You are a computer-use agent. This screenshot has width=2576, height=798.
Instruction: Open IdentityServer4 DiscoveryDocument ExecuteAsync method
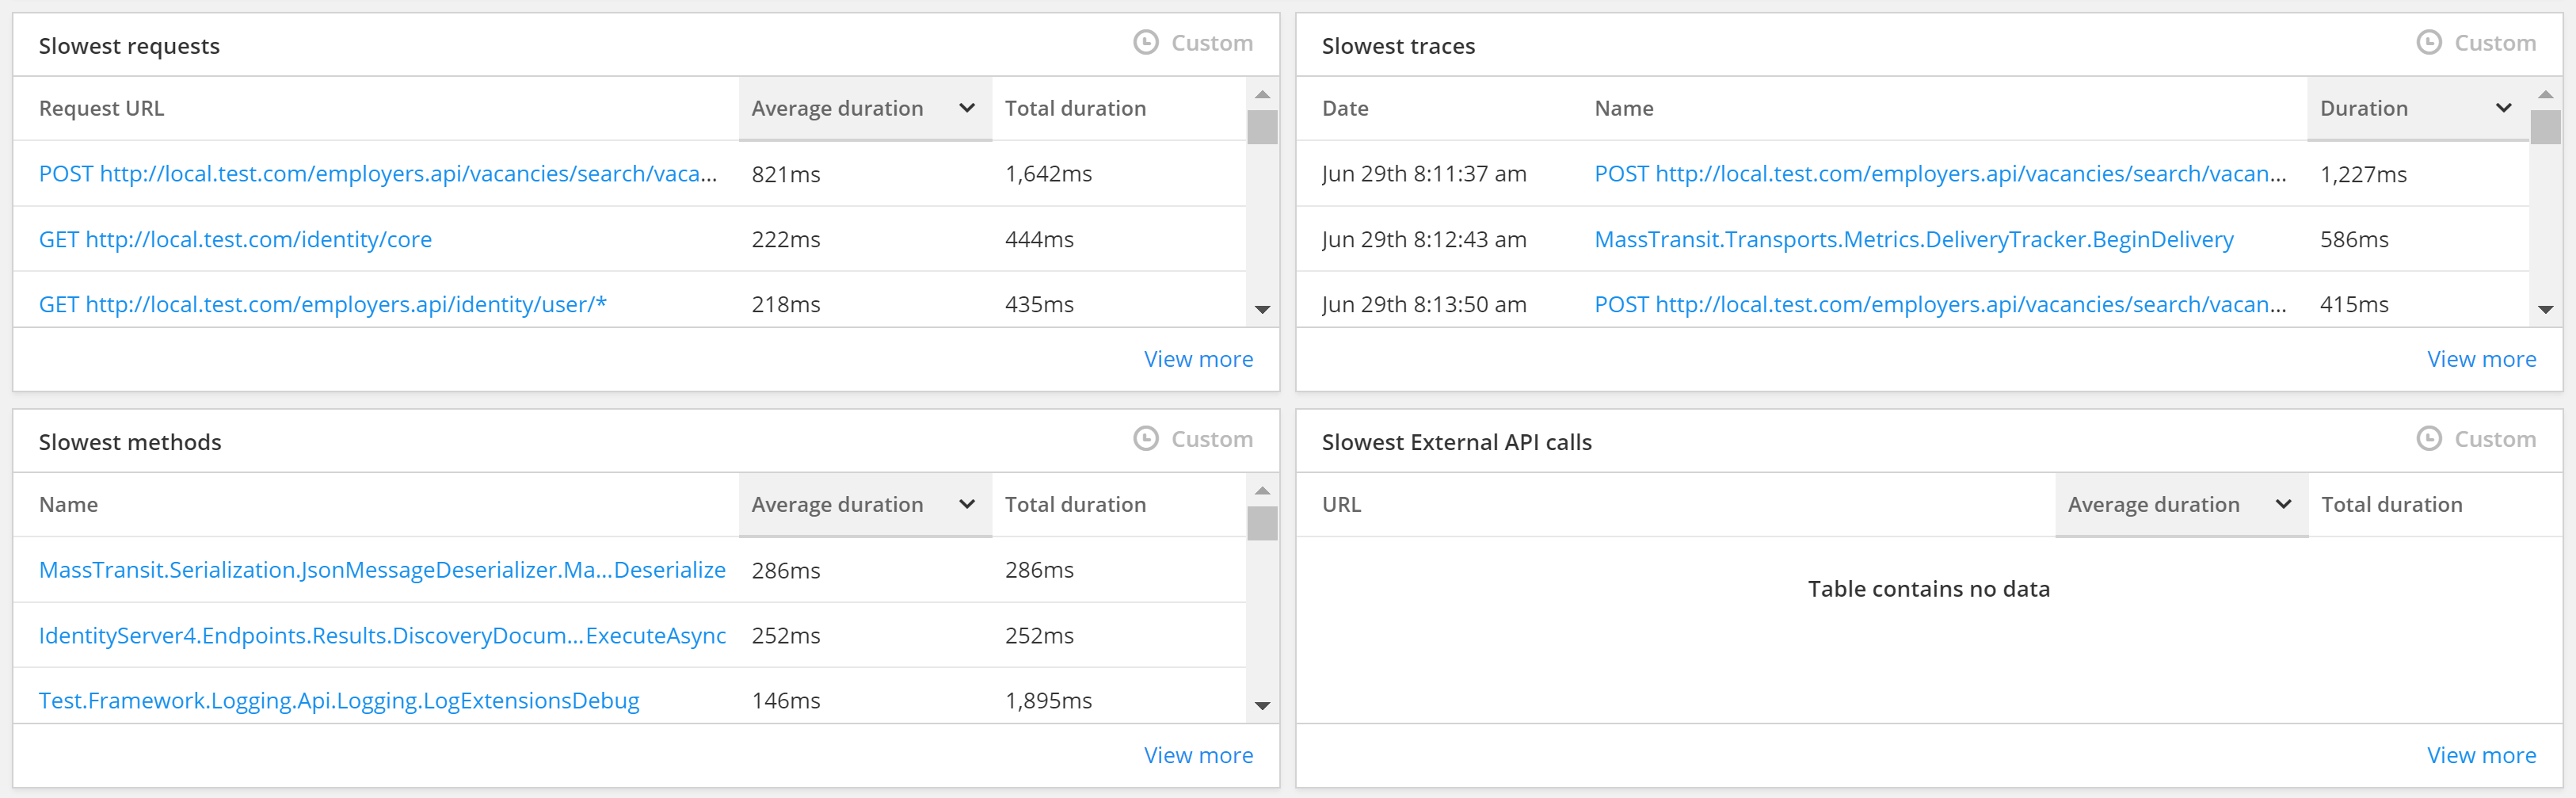click(382, 635)
